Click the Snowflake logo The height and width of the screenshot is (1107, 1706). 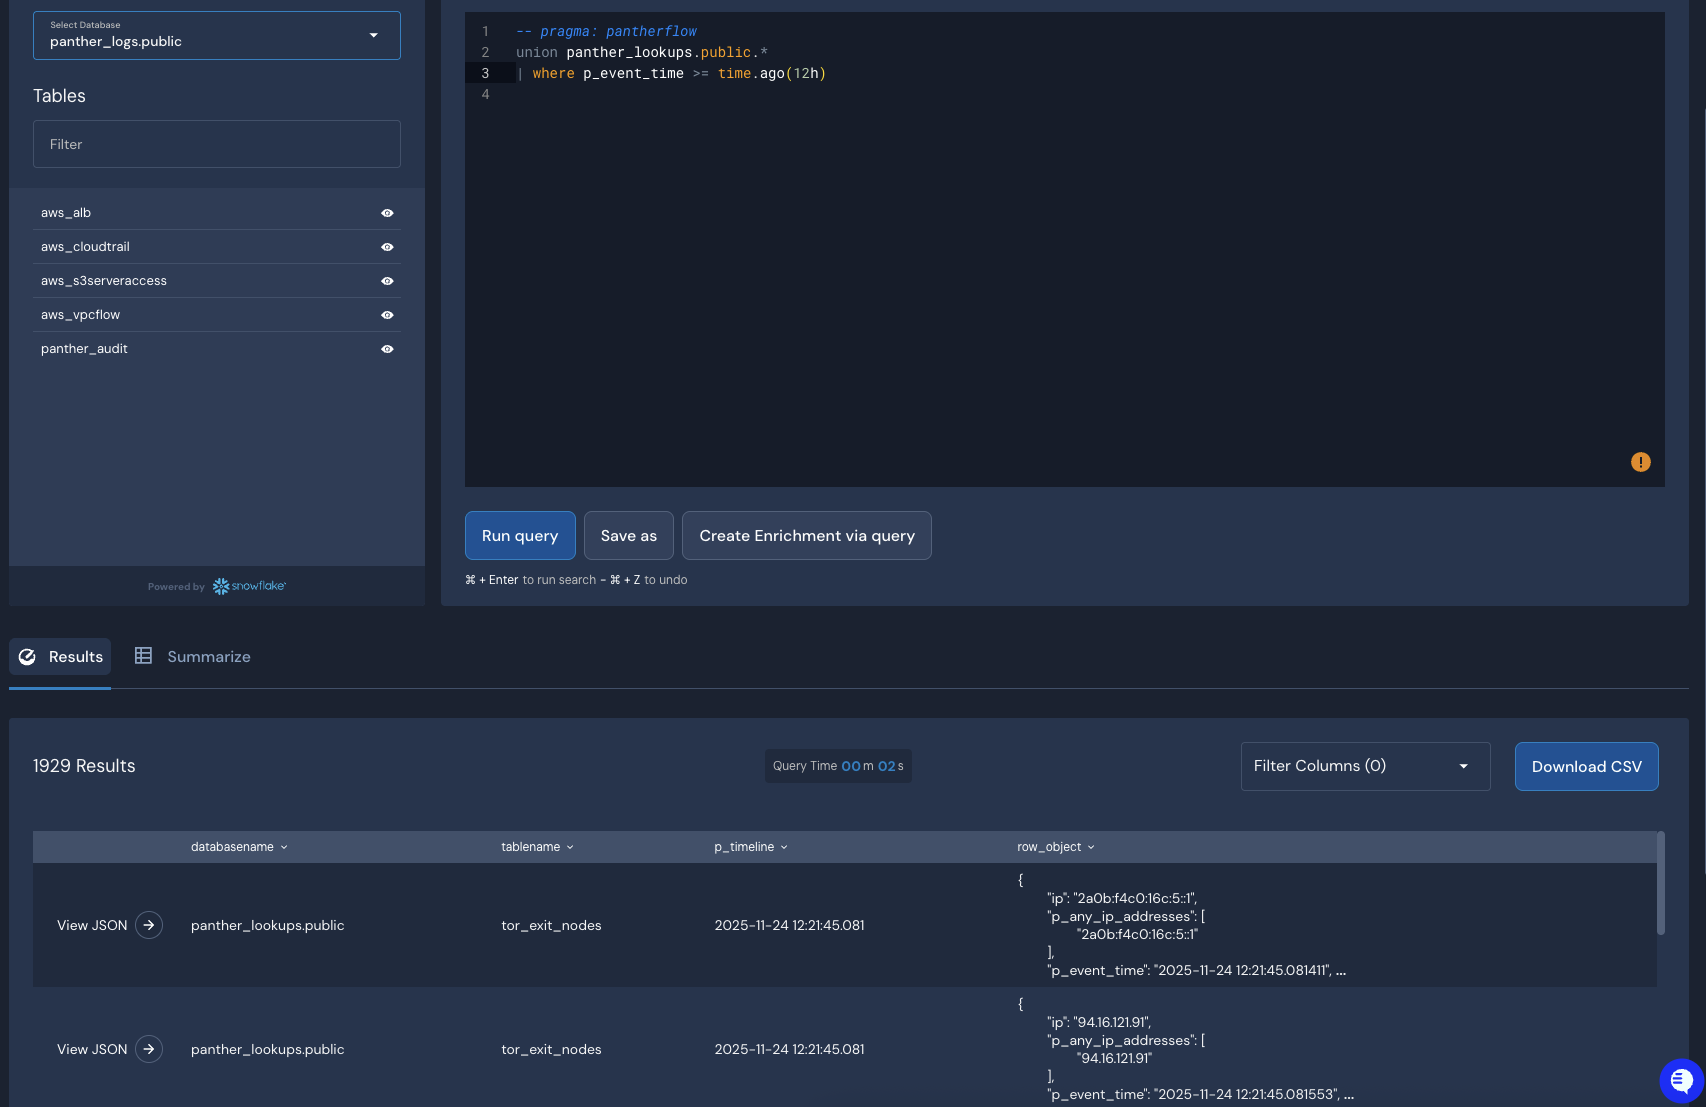pos(249,586)
